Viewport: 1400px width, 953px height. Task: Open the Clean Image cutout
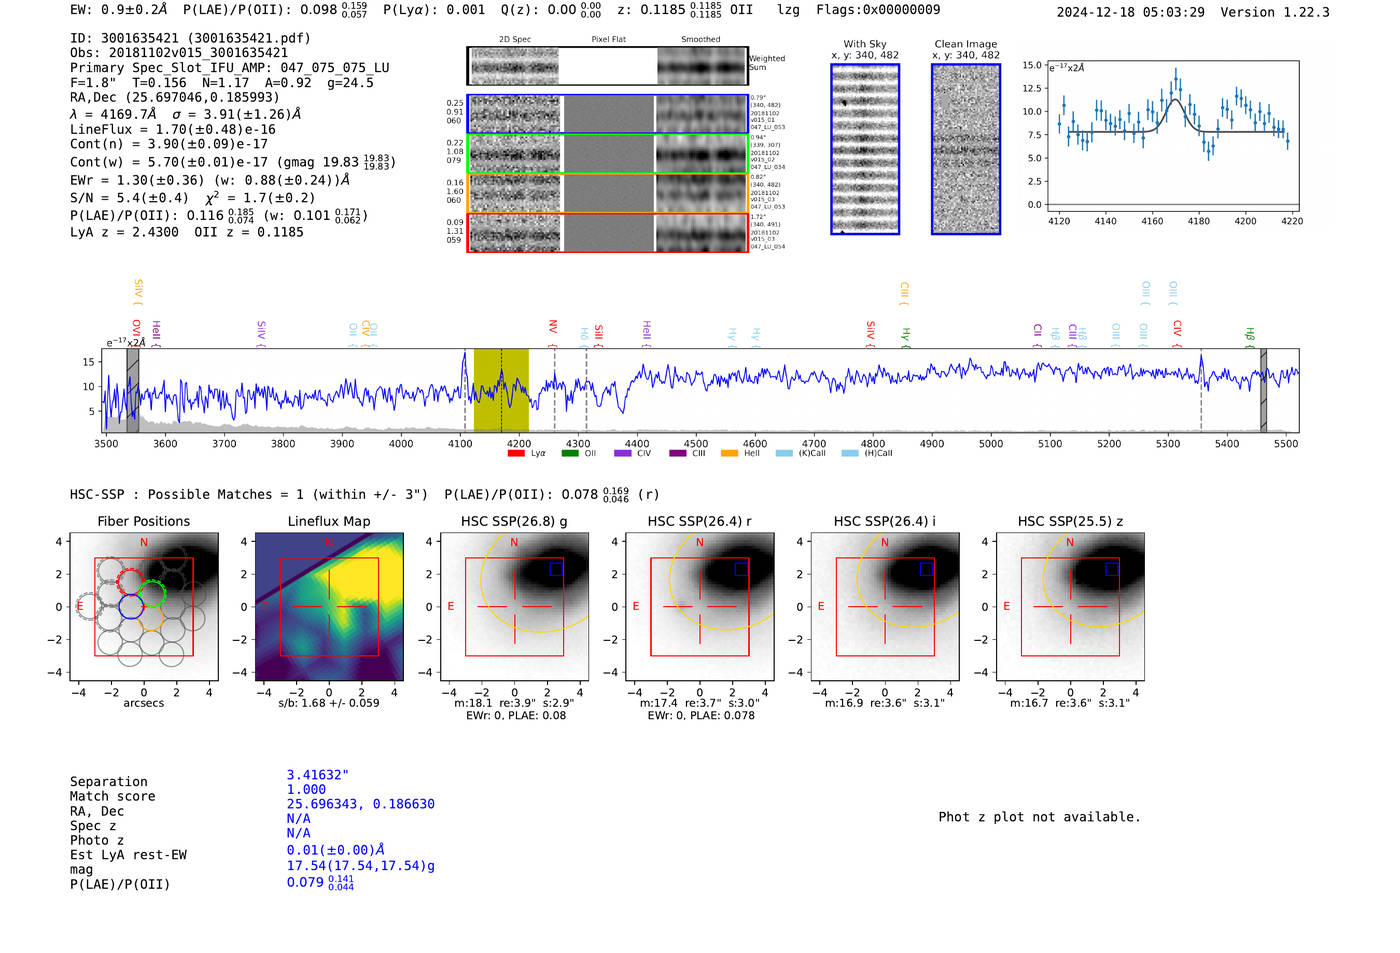[966, 149]
